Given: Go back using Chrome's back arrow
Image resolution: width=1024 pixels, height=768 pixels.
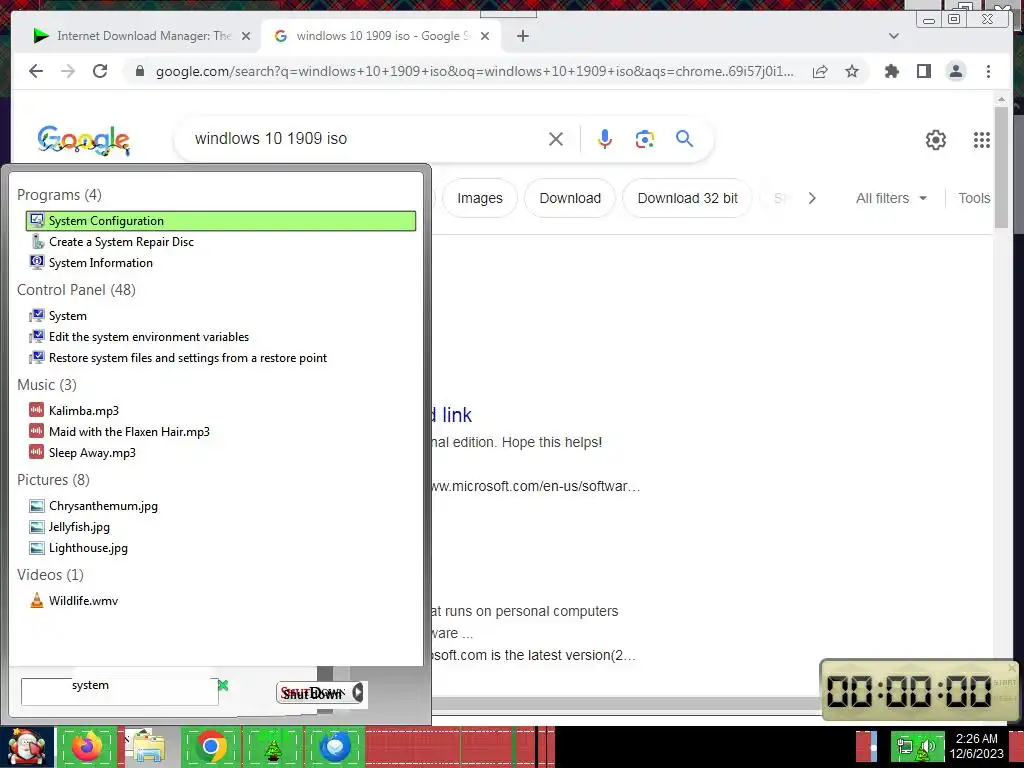Looking at the screenshot, I should pos(36,71).
